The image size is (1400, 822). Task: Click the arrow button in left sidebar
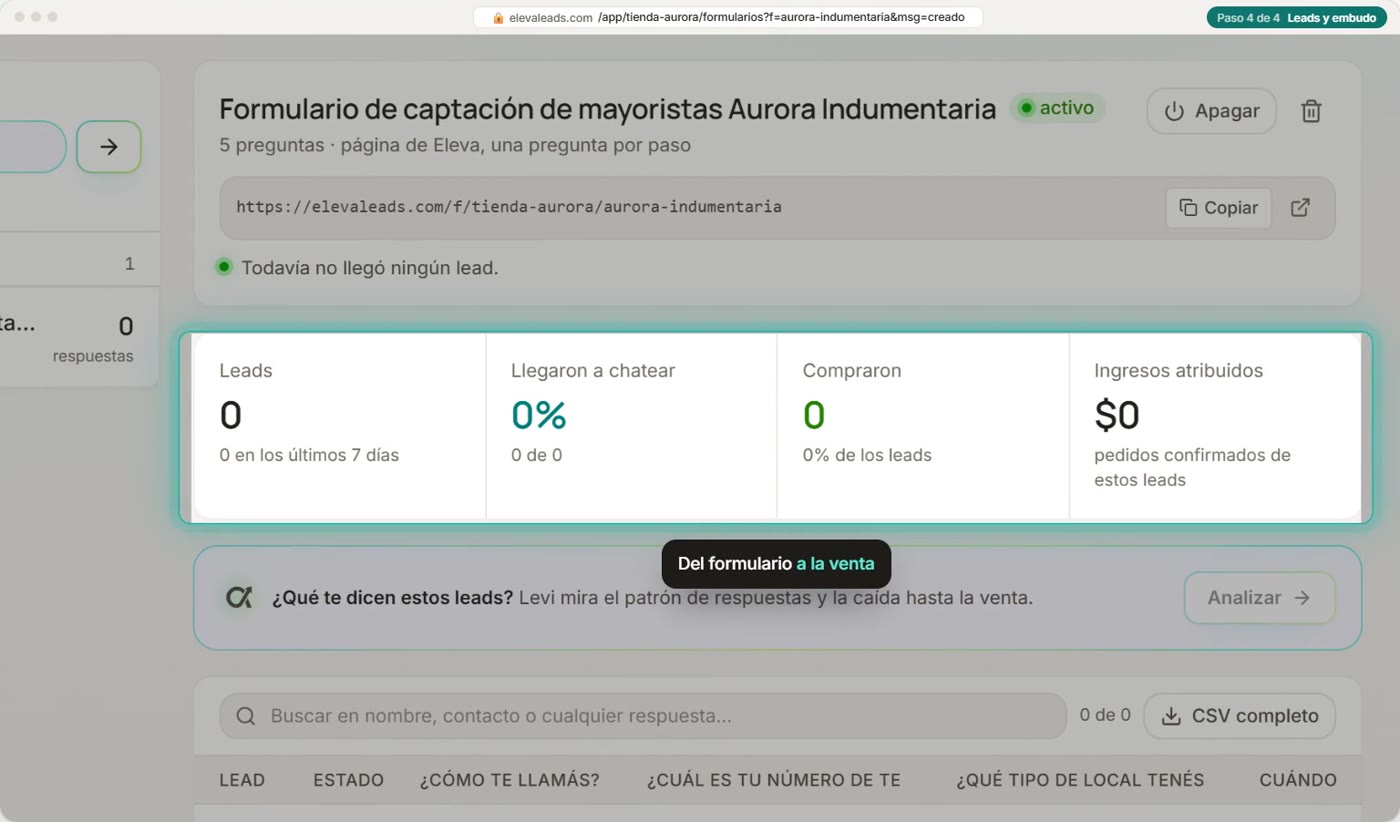(x=109, y=147)
